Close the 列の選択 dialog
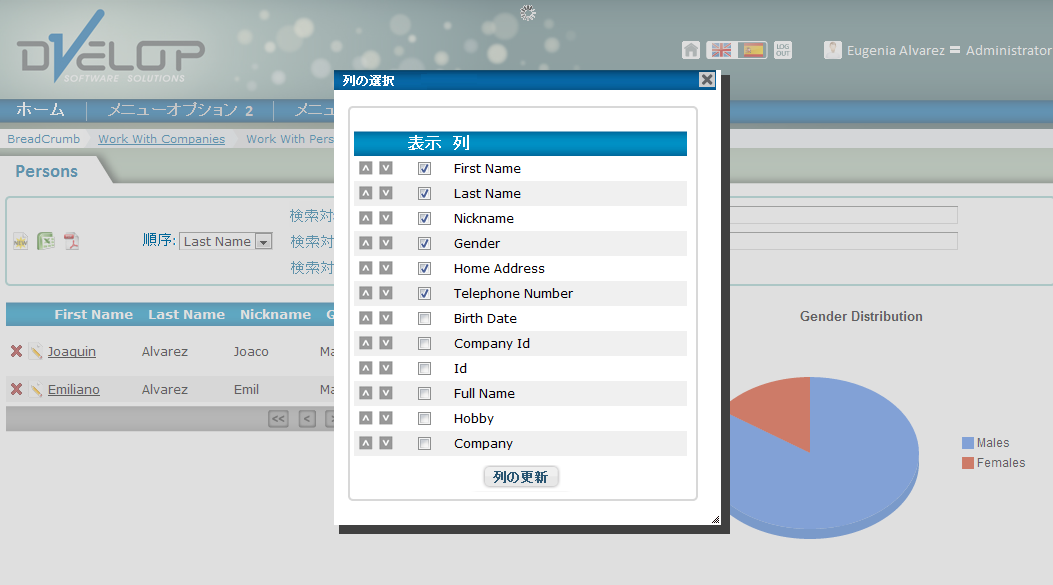The width and height of the screenshot is (1053, 585). pos(706,80)
